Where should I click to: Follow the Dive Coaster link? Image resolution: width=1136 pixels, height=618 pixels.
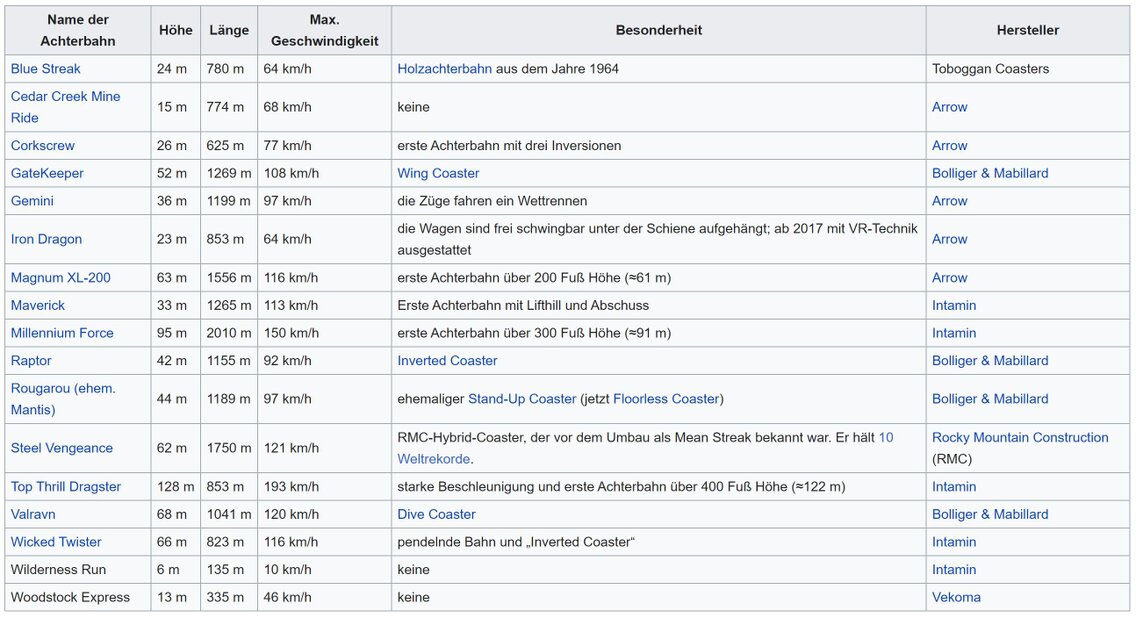click(x=436, y=514)
